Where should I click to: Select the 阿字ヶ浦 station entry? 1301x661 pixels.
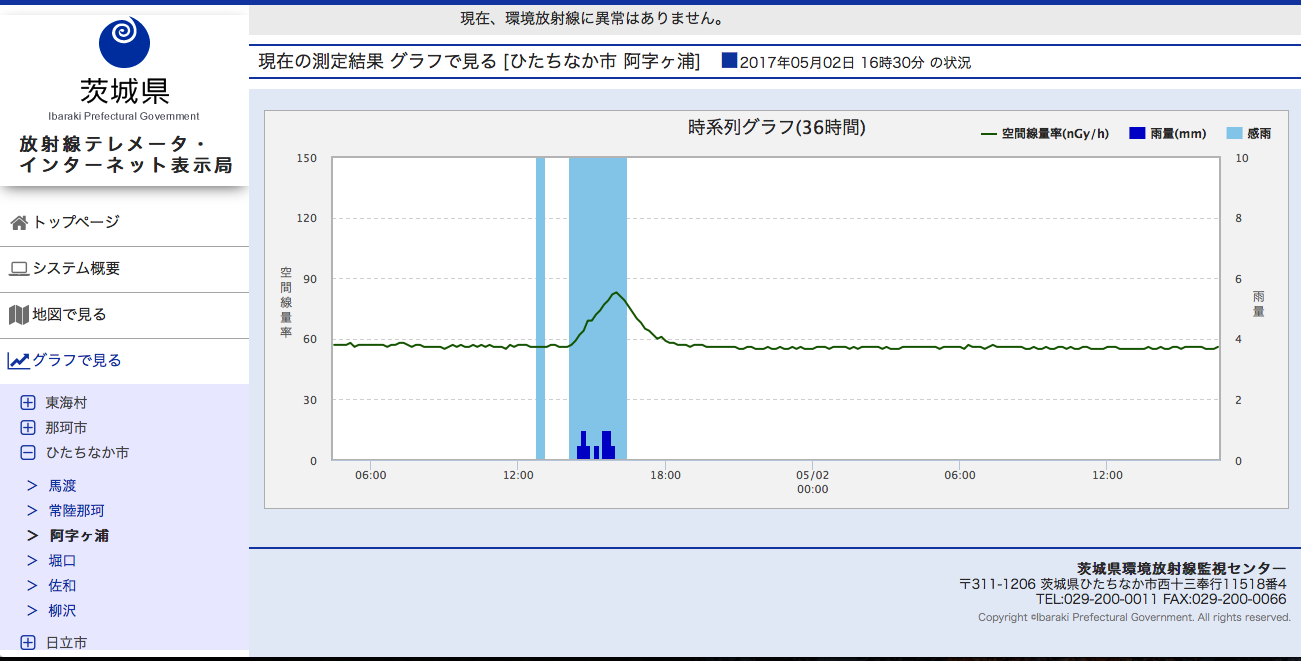(x=79, y=536)
